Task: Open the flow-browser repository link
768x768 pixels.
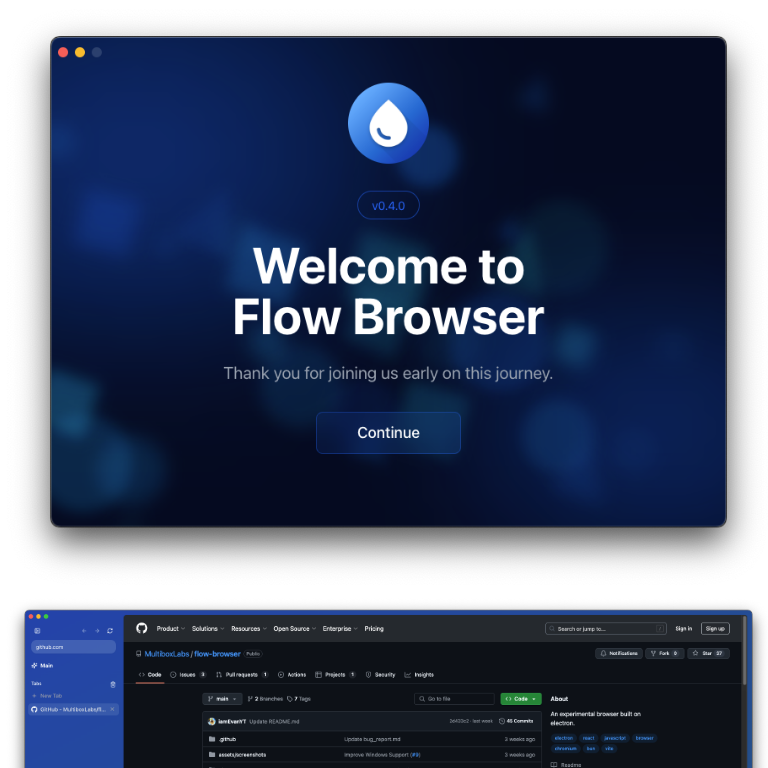Action: click(217, 654)
